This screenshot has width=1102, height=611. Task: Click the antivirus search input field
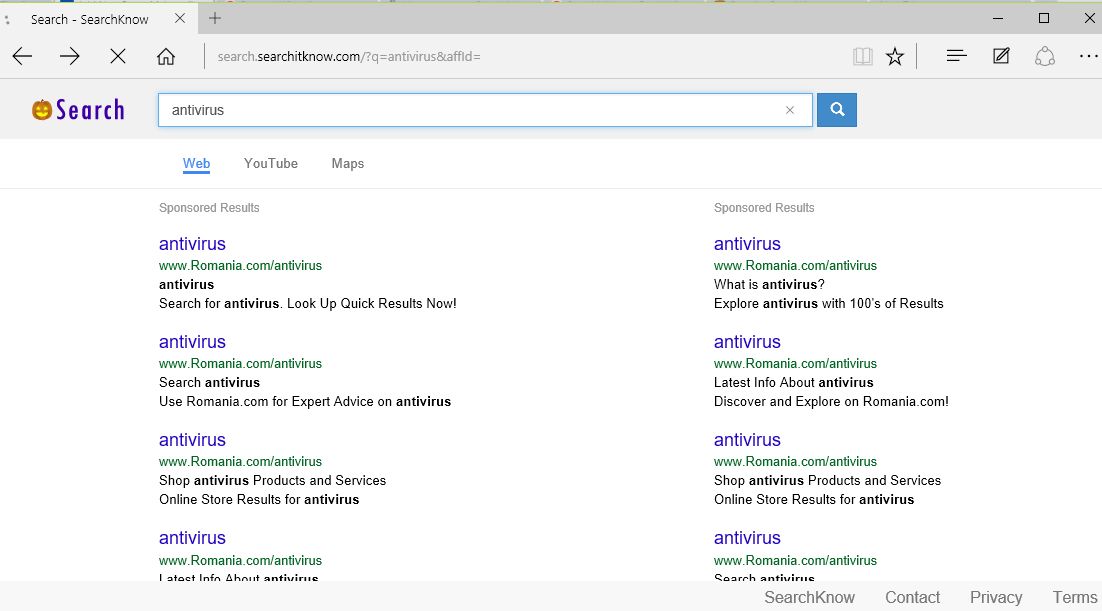(470, 111)
